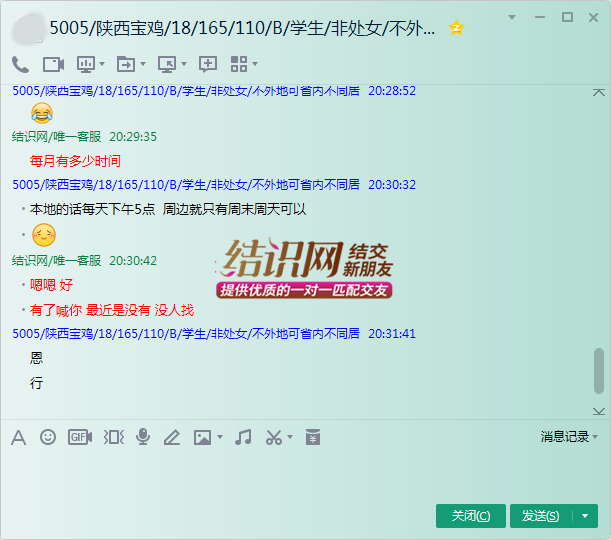Click the 发送(S) send button

point(541,516)
